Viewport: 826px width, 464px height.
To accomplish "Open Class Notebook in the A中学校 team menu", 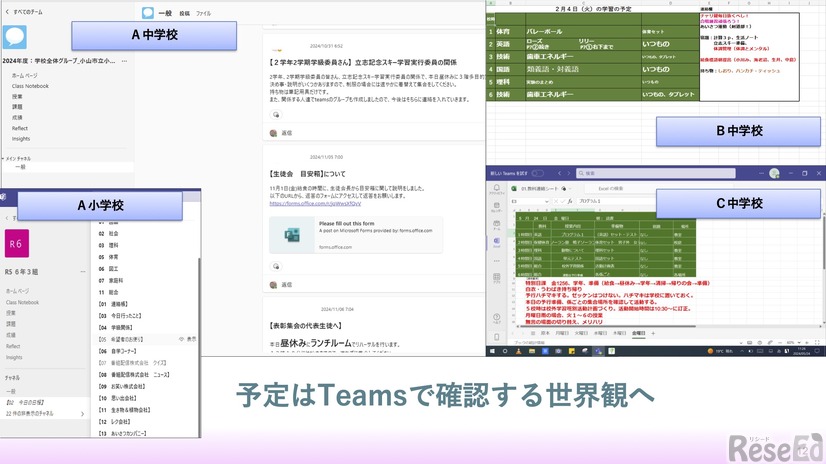I will (x=30, y=86).
